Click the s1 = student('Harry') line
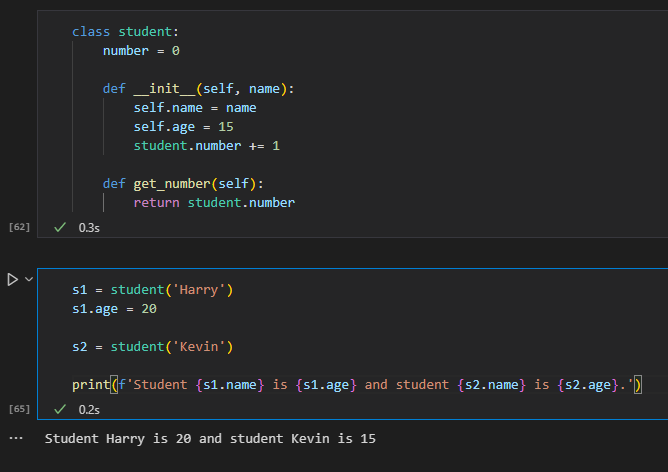 [153, 290]
